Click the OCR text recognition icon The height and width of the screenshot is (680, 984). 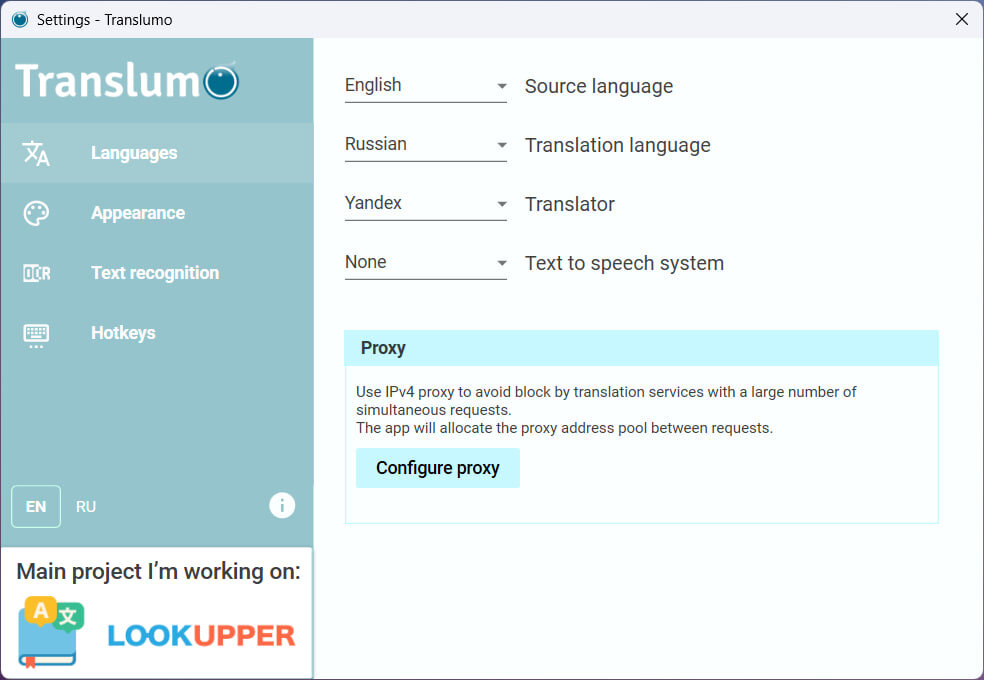pyautogui.click(x=36, y=273)
